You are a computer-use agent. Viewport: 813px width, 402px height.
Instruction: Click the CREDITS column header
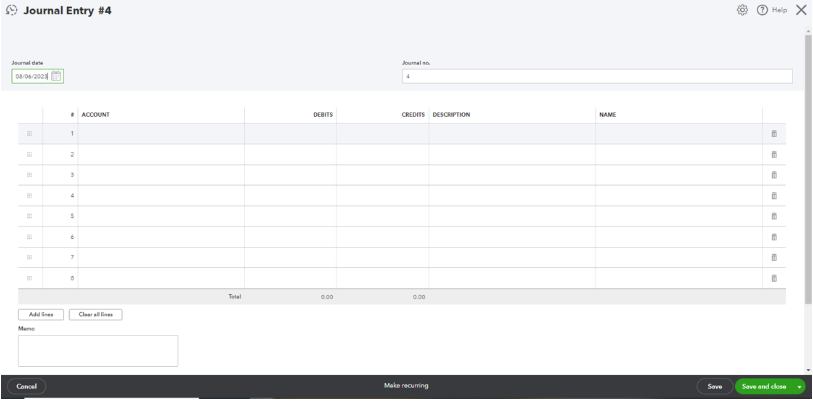tap(413, 115)
